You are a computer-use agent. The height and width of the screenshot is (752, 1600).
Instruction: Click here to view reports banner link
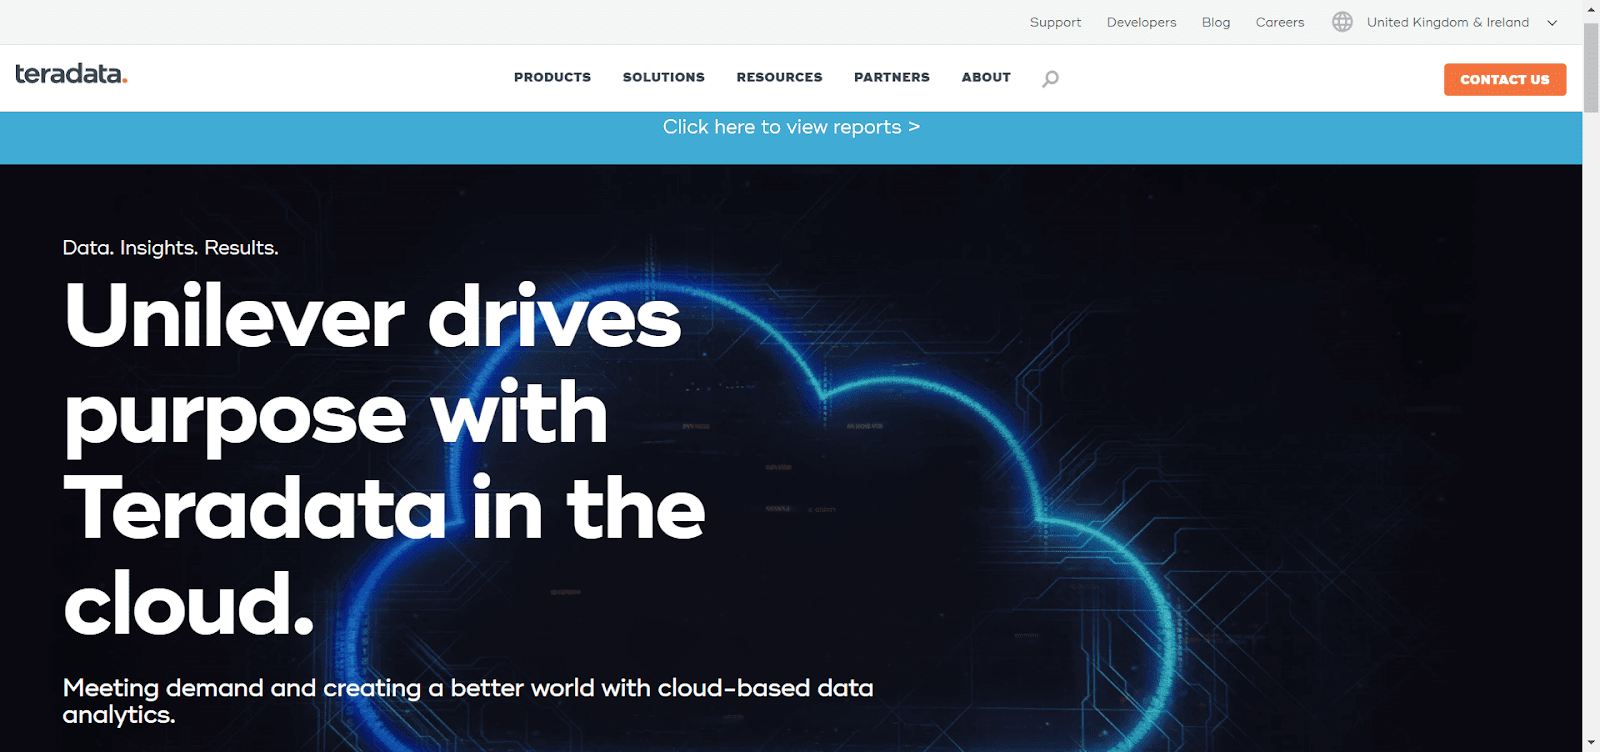791,127
